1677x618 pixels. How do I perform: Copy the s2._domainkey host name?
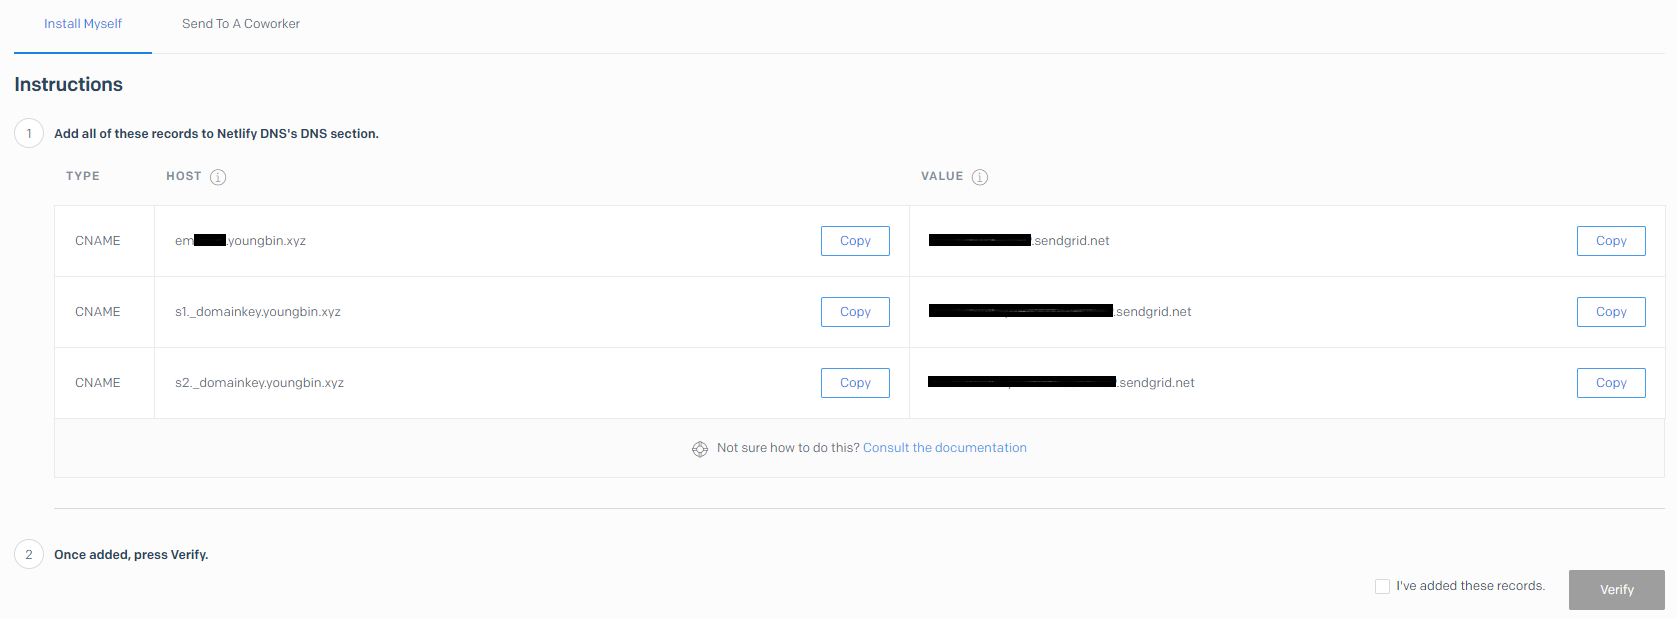[855, 383]
